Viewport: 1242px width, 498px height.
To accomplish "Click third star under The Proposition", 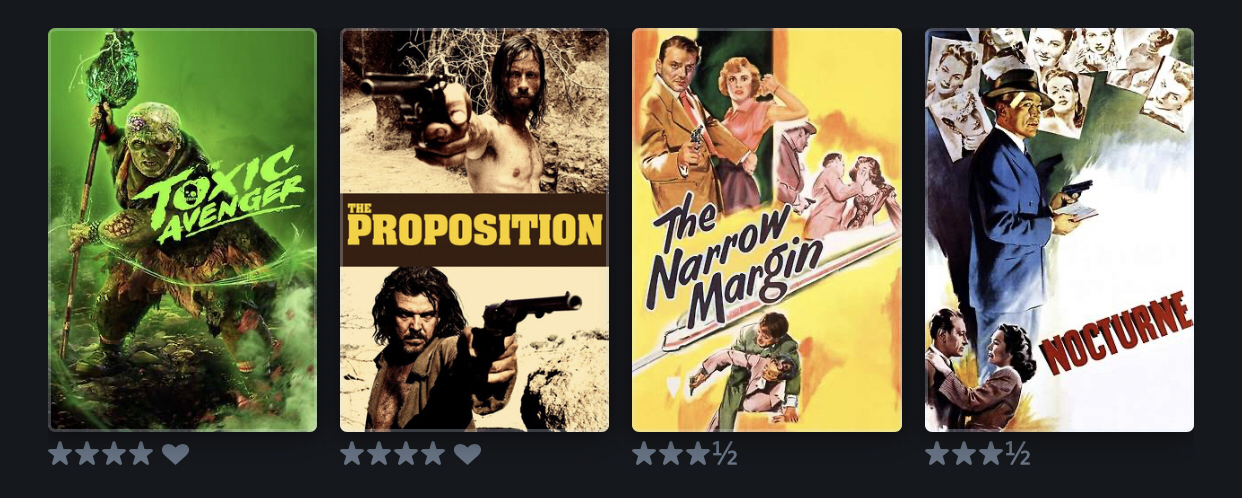I will (406, 454).
